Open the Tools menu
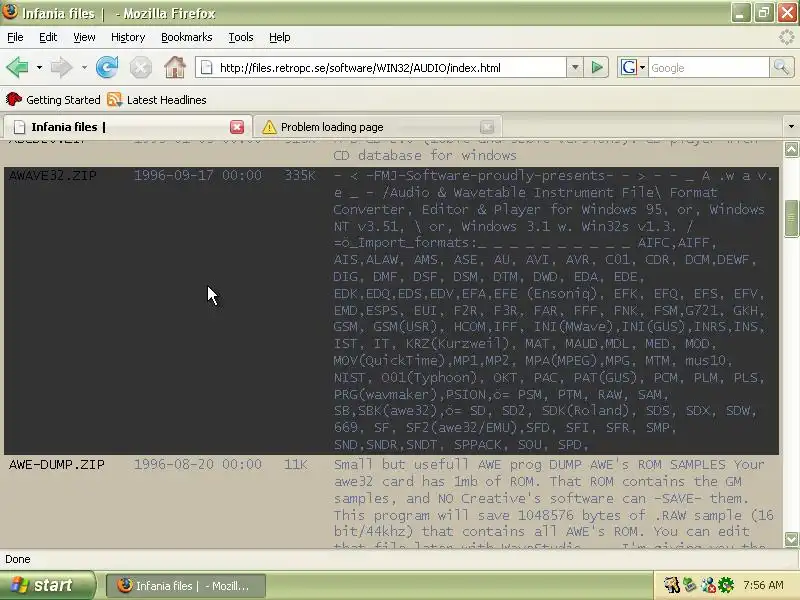This screenshot has width=800, height=600. point(241,37)
